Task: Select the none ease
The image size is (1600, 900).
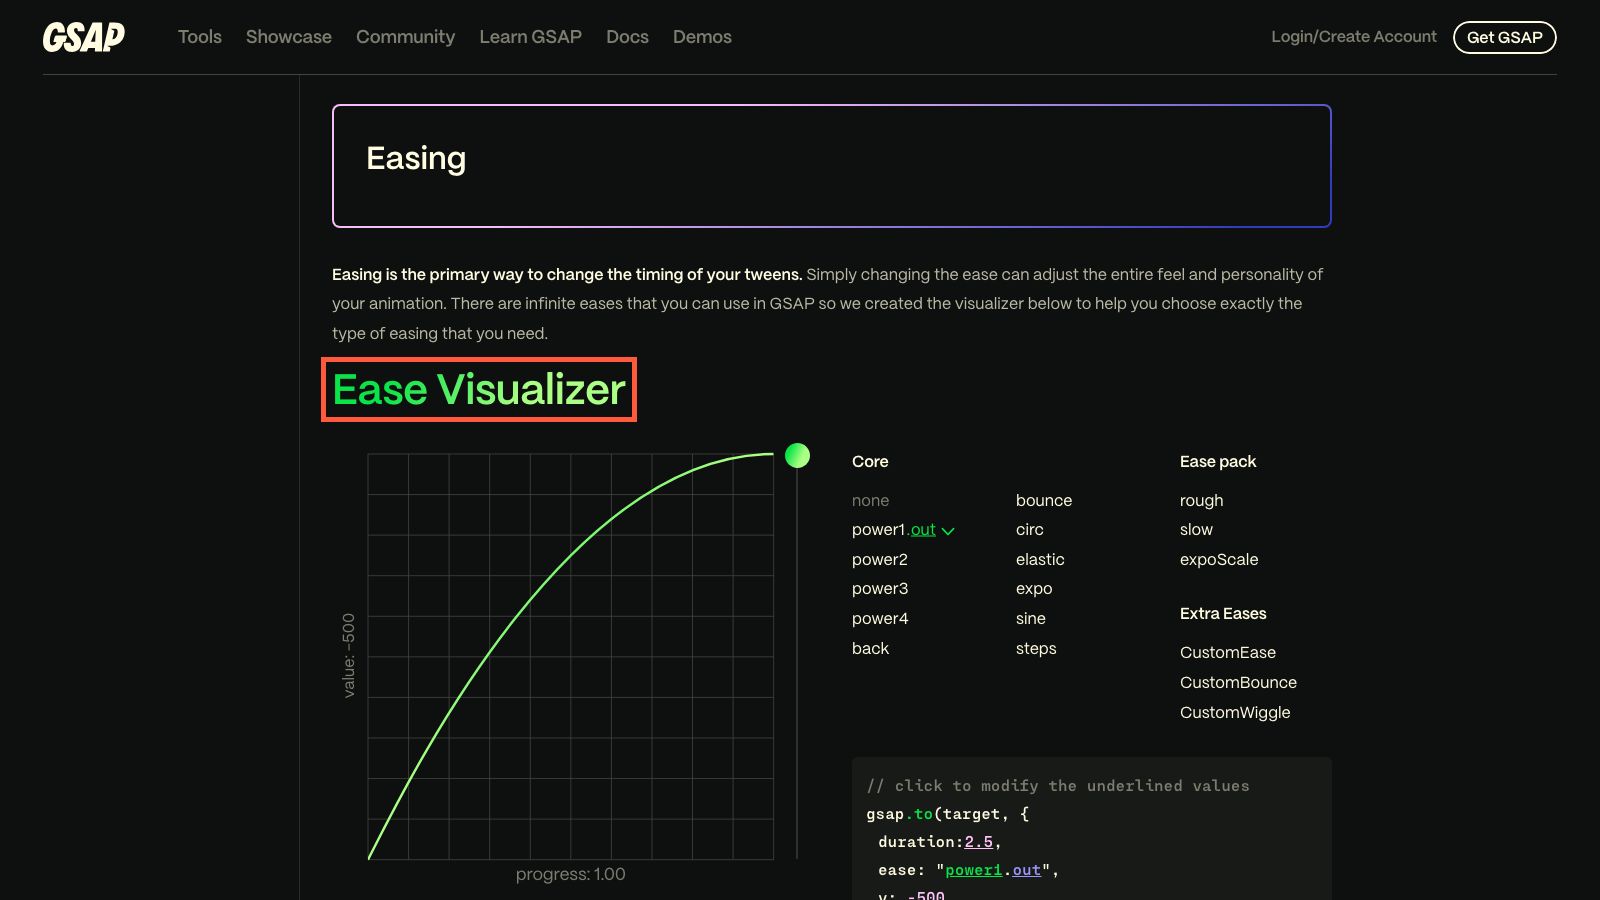Action: [x=870, y=500]
